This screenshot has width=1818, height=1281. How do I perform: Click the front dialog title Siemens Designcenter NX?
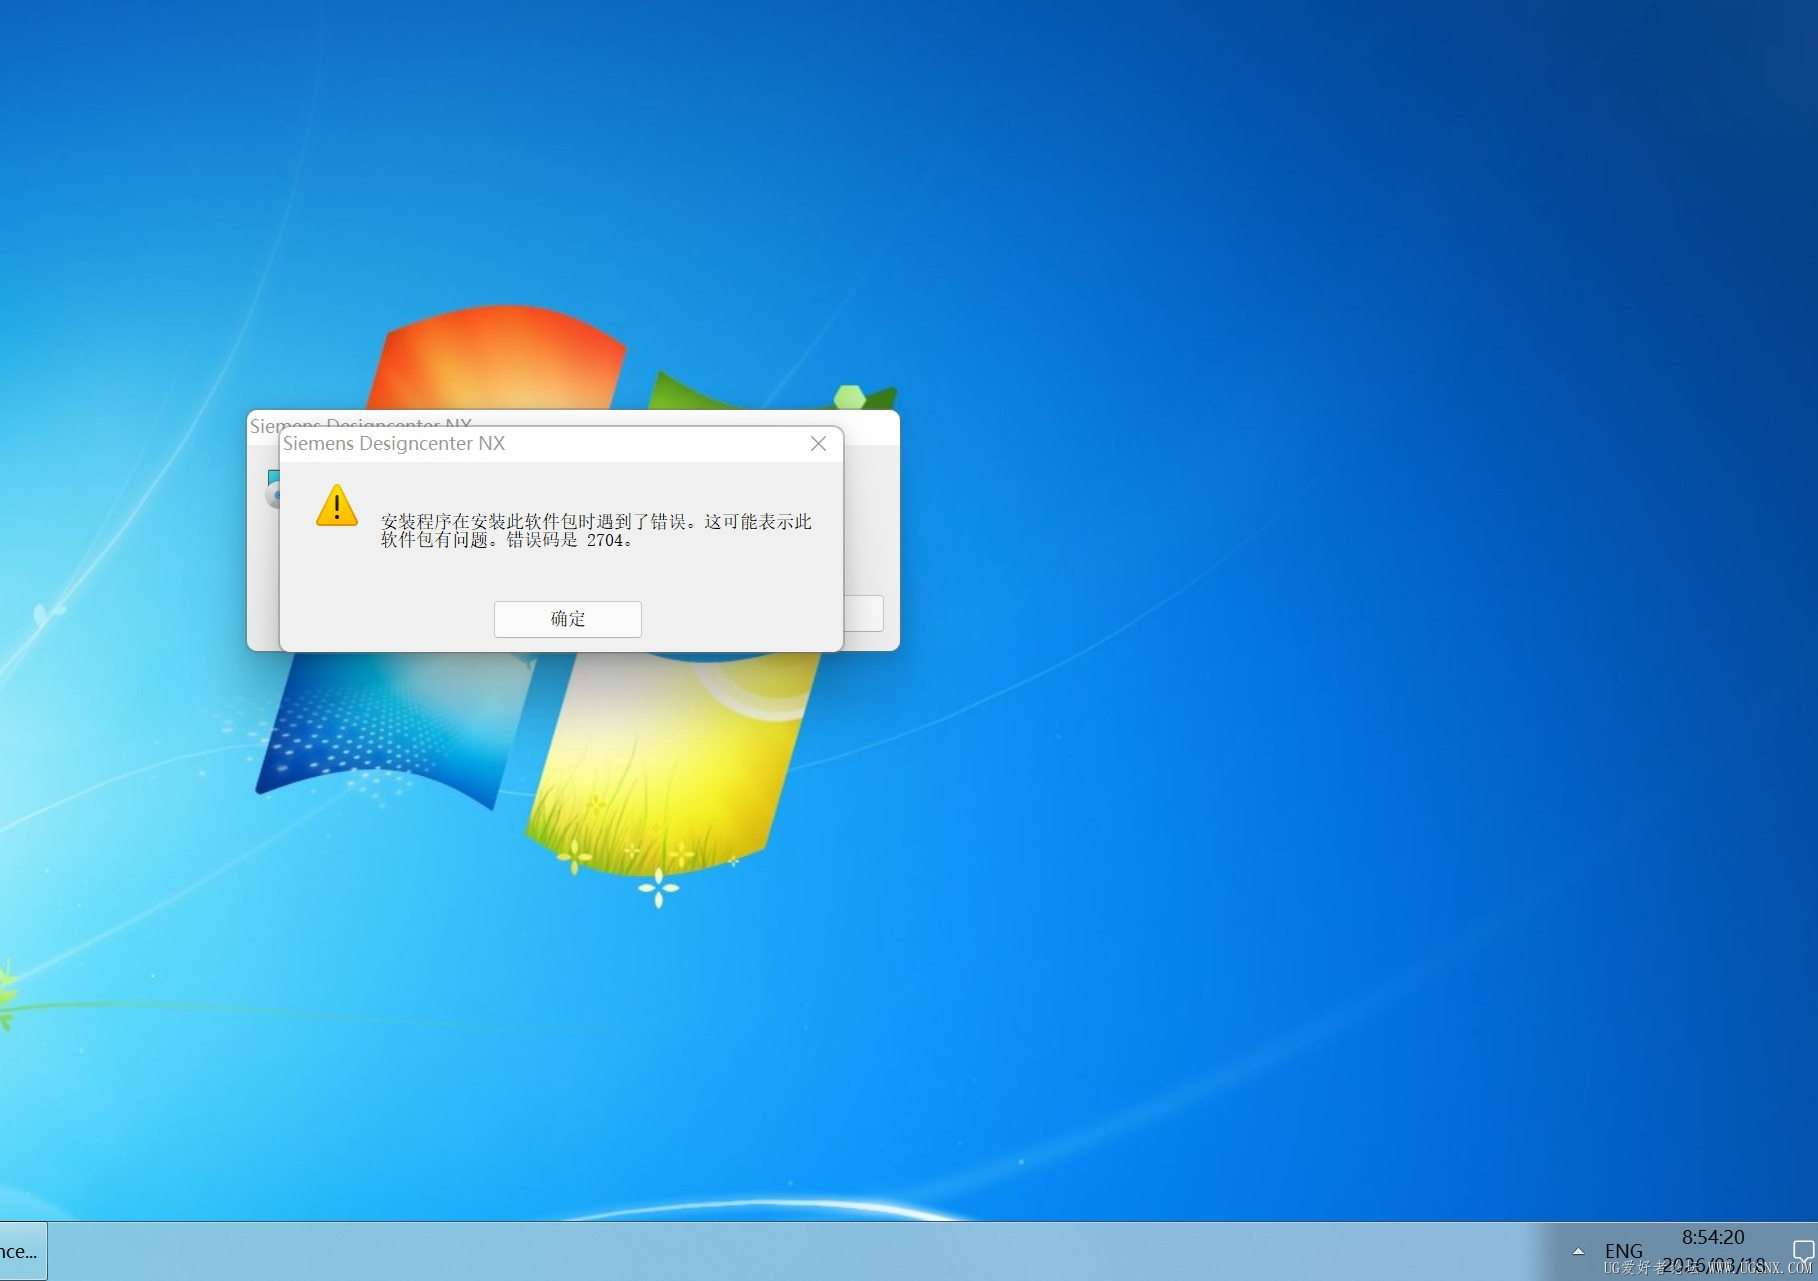394,443
